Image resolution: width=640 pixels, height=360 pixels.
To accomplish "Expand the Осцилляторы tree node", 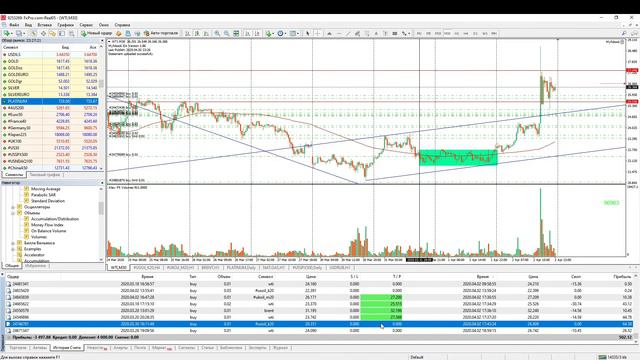I will [x=13, y=207].
